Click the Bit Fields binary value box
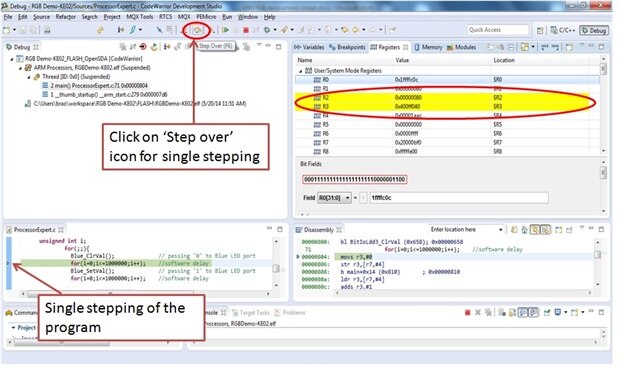The width and height of the screenshot is (620, 372). click(355, 179)
